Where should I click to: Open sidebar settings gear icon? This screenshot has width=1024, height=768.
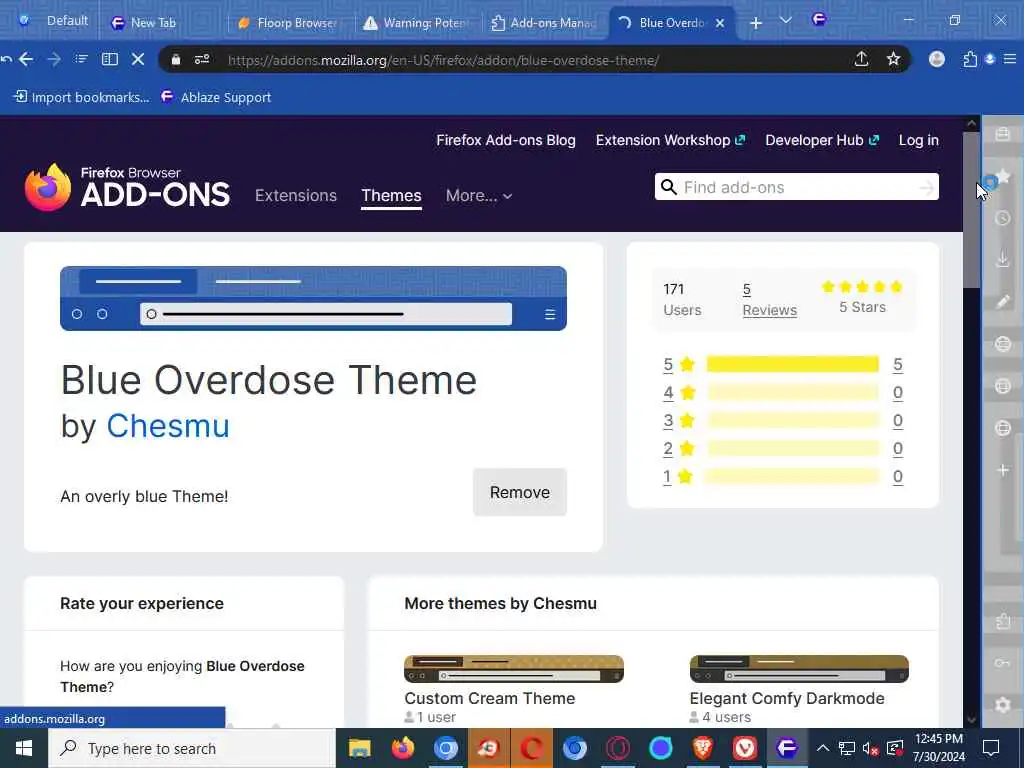point(1003,705)
